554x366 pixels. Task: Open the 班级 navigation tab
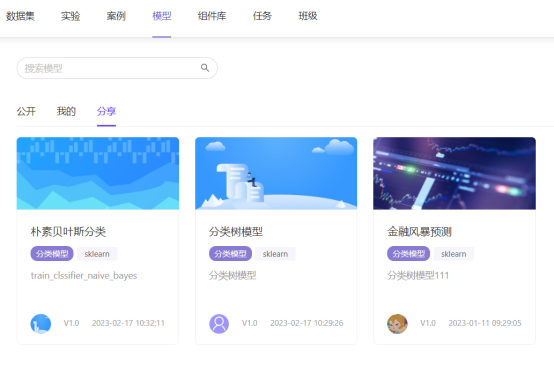[308, 16]
